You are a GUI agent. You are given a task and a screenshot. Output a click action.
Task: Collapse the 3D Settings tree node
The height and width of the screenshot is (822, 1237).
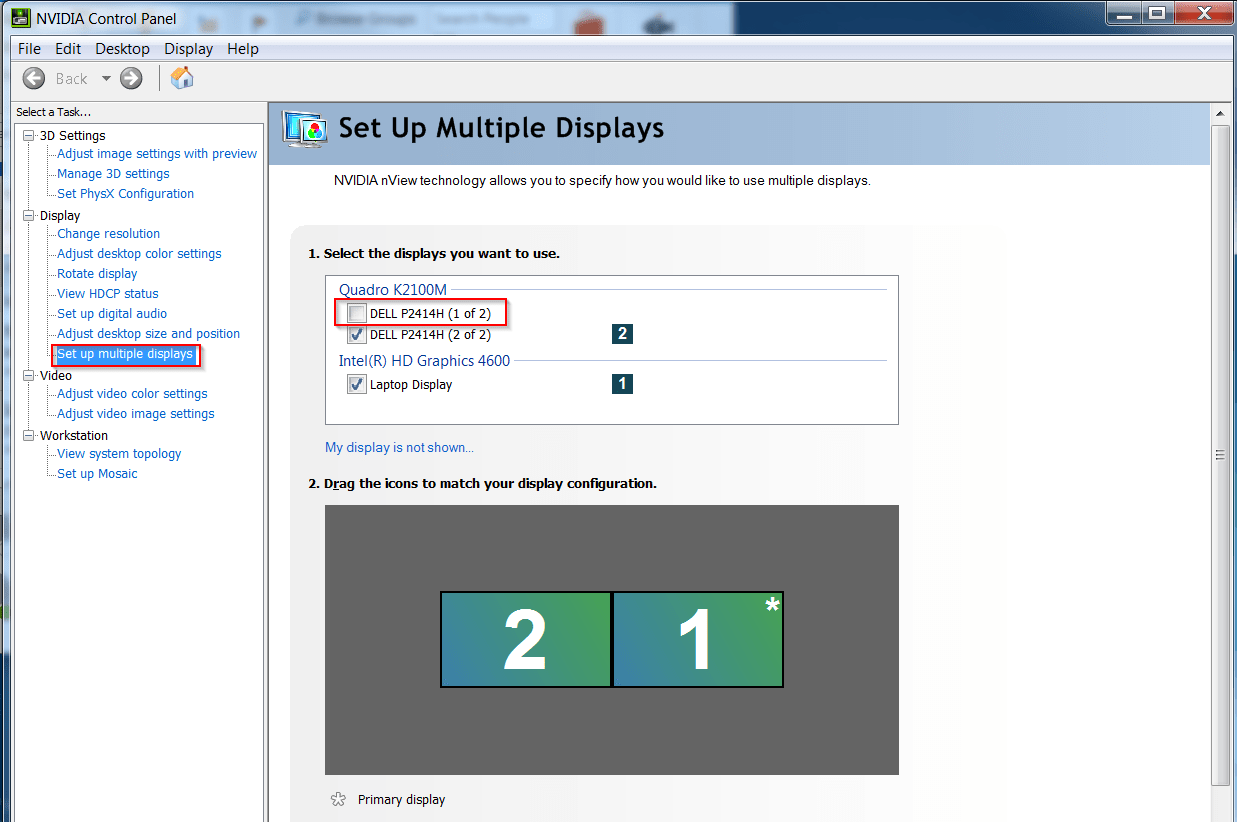28,135
